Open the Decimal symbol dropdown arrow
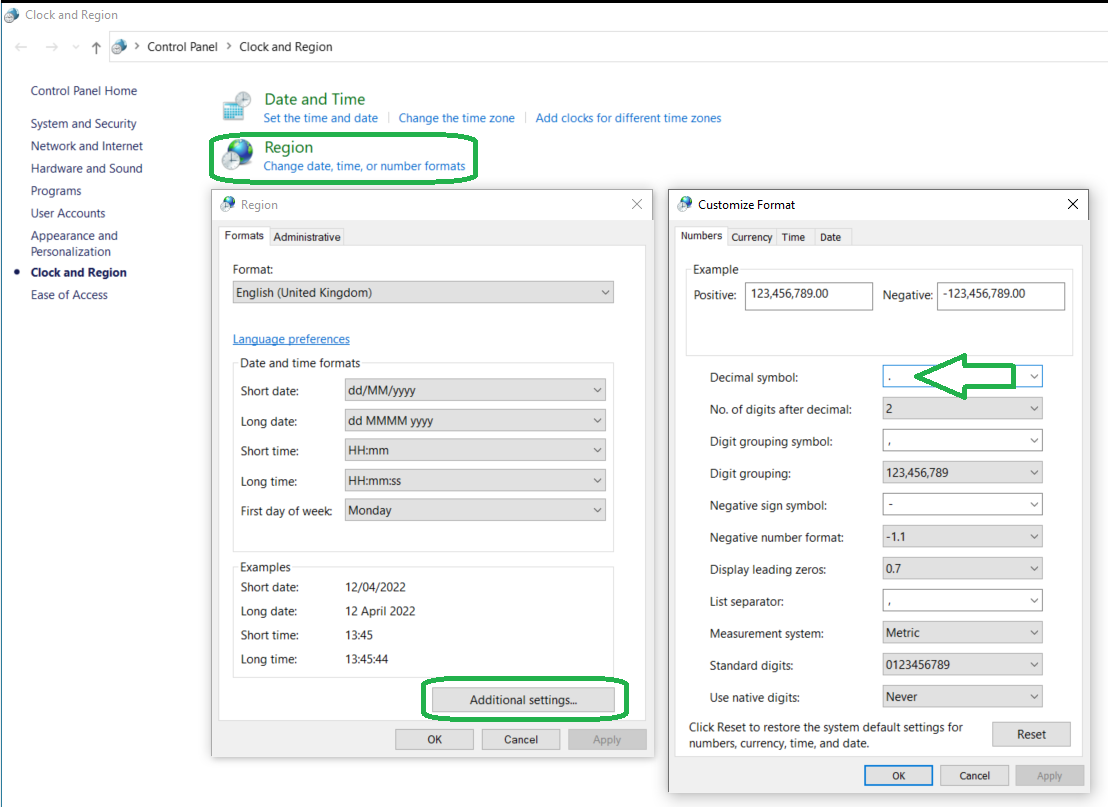The image size is (1108, 807). (1034, 377)
